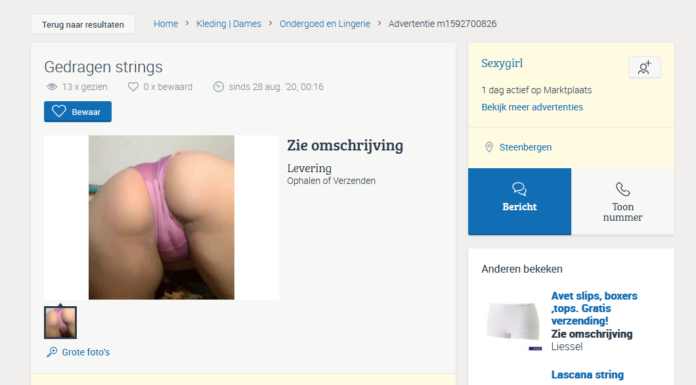
Task: Open the Grote foto's link
Action: tap(86, 352)
